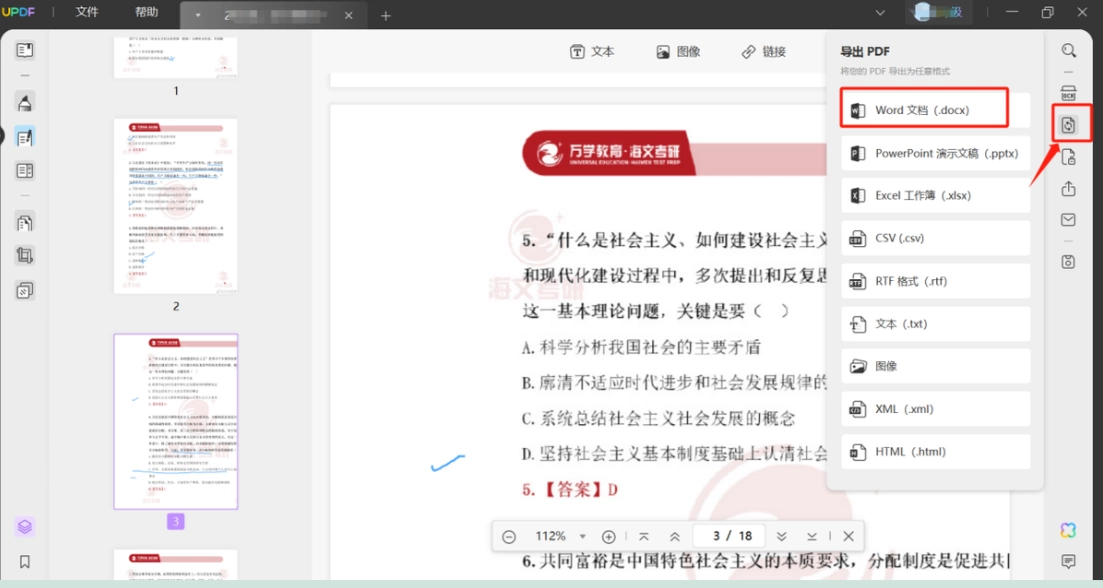
Task: Expand the zoom percentage dropdown
Action: point(582,537)
